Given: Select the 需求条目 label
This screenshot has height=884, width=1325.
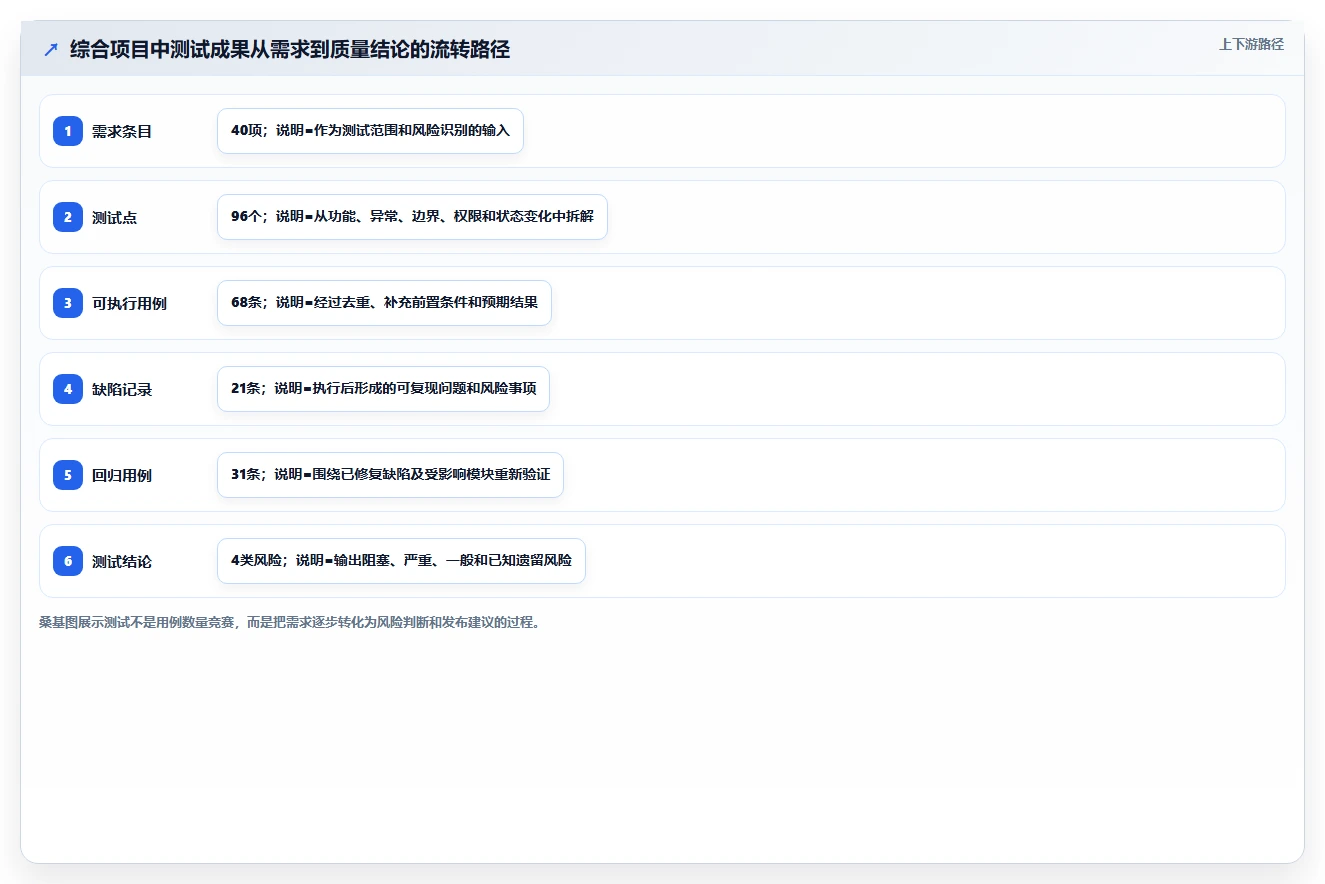Looking at the screenshot, I should tap(122, 131).
